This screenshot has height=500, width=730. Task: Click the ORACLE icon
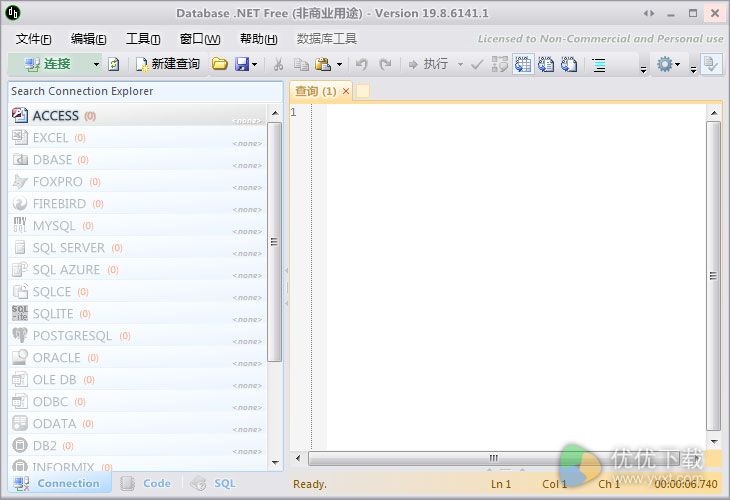tap(20, 357)
